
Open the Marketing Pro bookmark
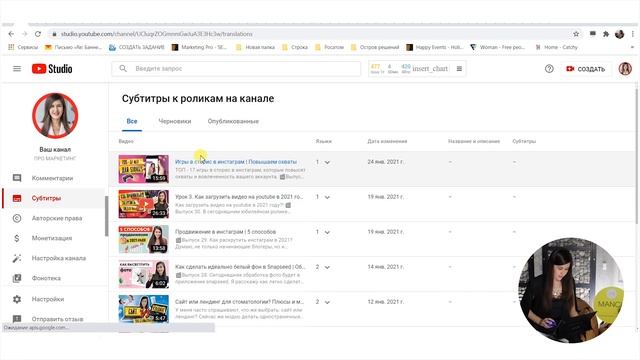pos(199,47)
